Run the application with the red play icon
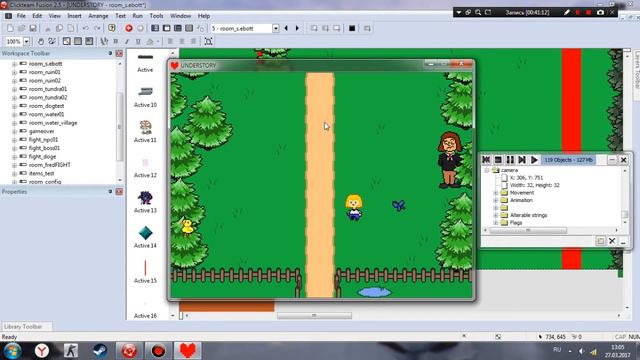This screenshot has height=360, width=640. (129, 28)
